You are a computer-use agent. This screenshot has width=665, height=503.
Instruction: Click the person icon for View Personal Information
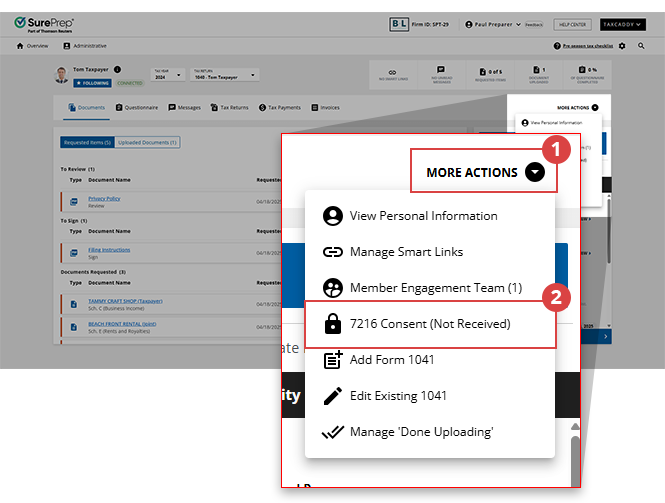click(333, 216)
